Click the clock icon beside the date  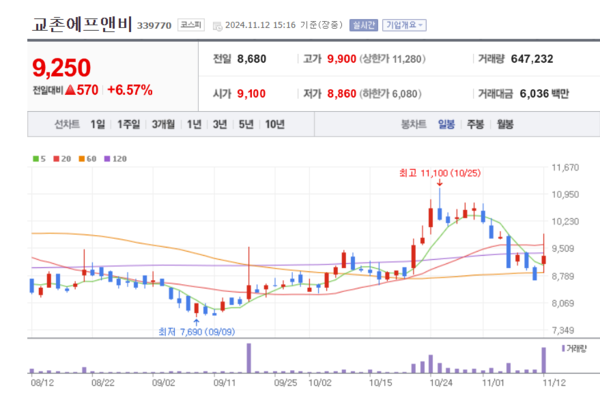pos(217,26)
